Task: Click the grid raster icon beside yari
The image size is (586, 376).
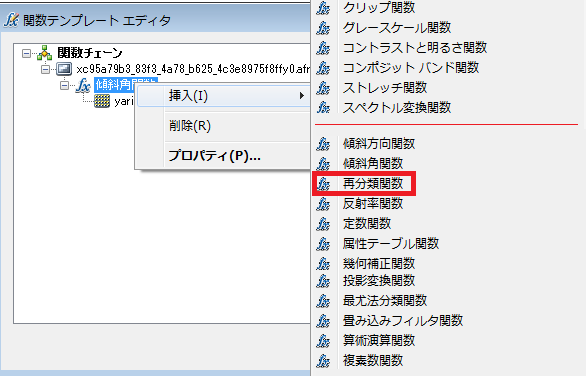Action: (x=102, y=101)
